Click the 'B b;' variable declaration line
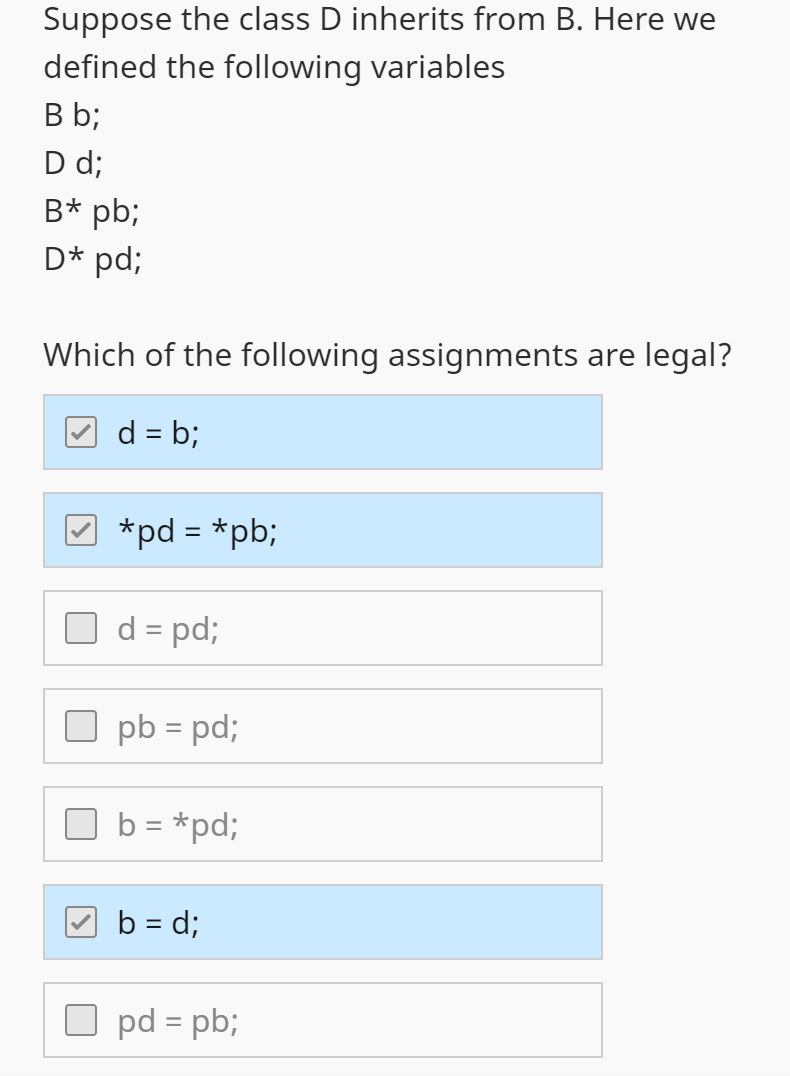 click(70, 115)
